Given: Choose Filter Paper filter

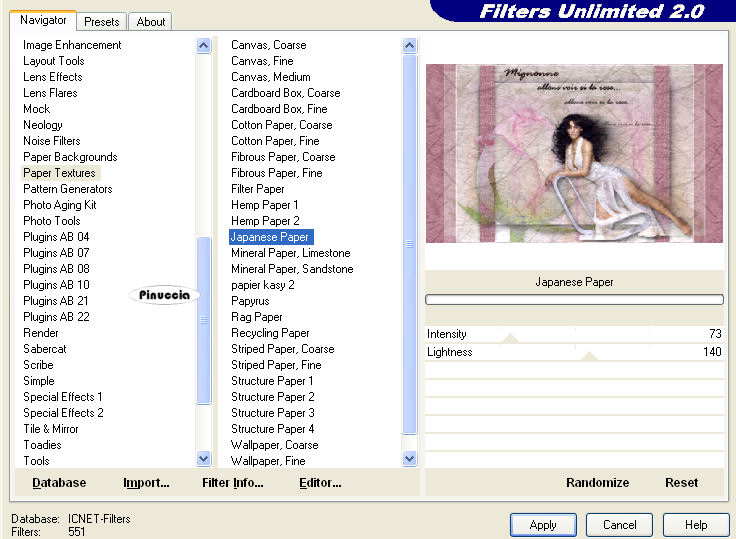Looking at the screenshot, I should (258, 189).
